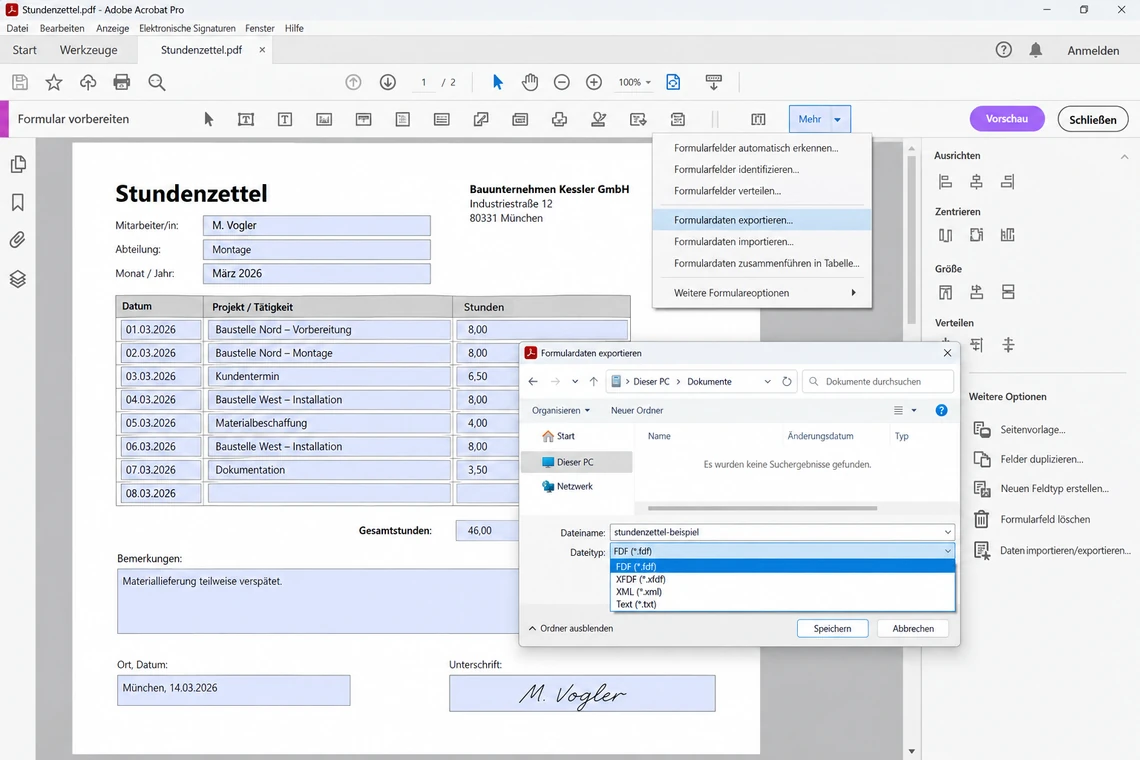Click the Abbrechen button
The image size is (1140, 760).
[x=913, y=628]
